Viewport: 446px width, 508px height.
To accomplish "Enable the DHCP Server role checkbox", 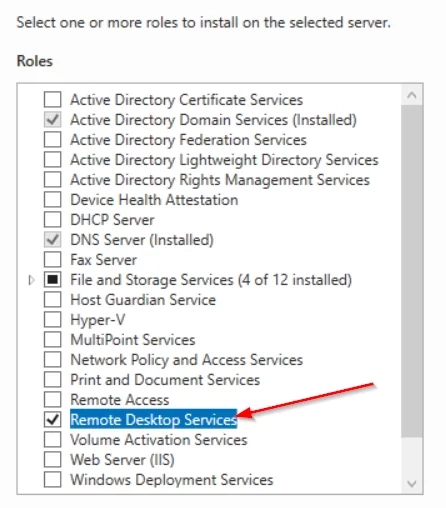I will click(52, 220).
